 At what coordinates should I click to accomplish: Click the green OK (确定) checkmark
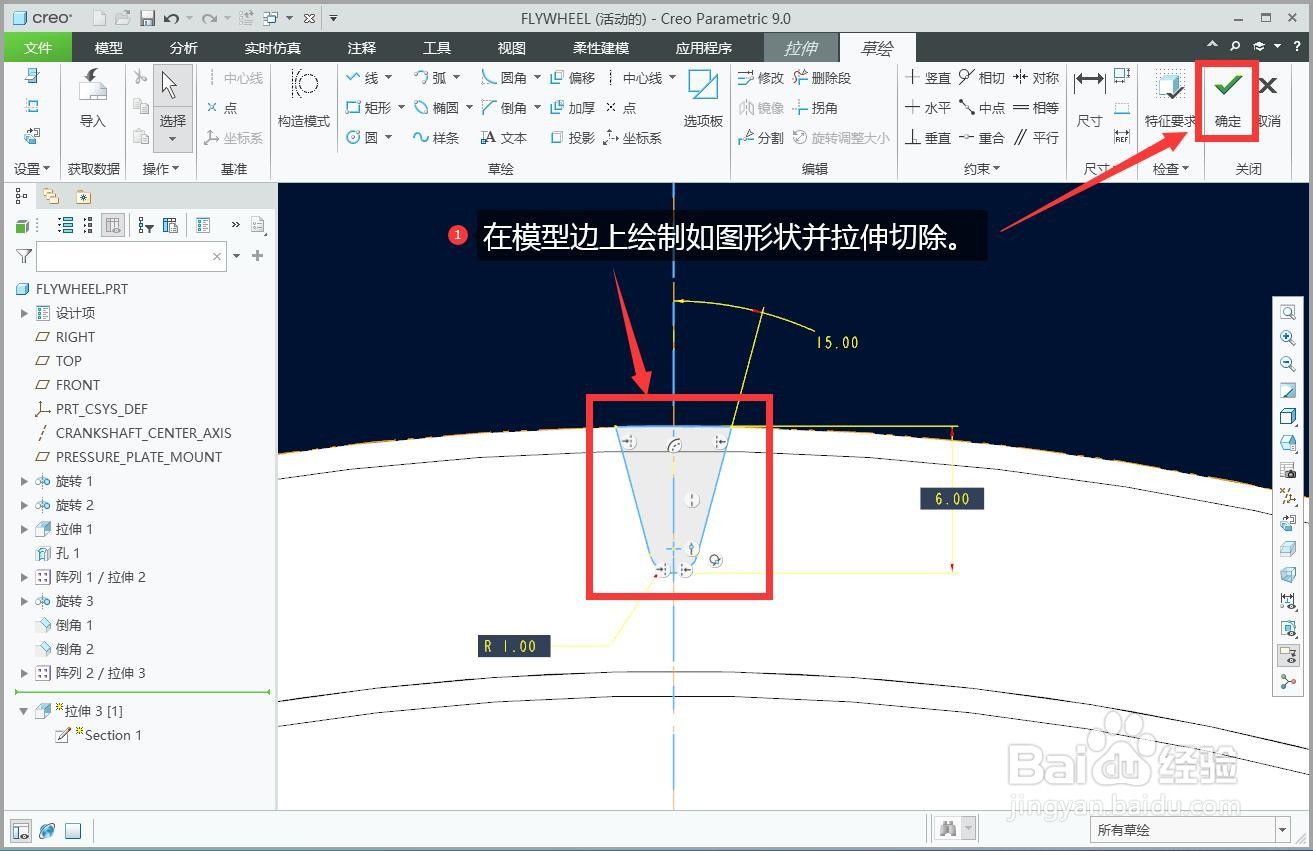click(x=1227, y=98)
